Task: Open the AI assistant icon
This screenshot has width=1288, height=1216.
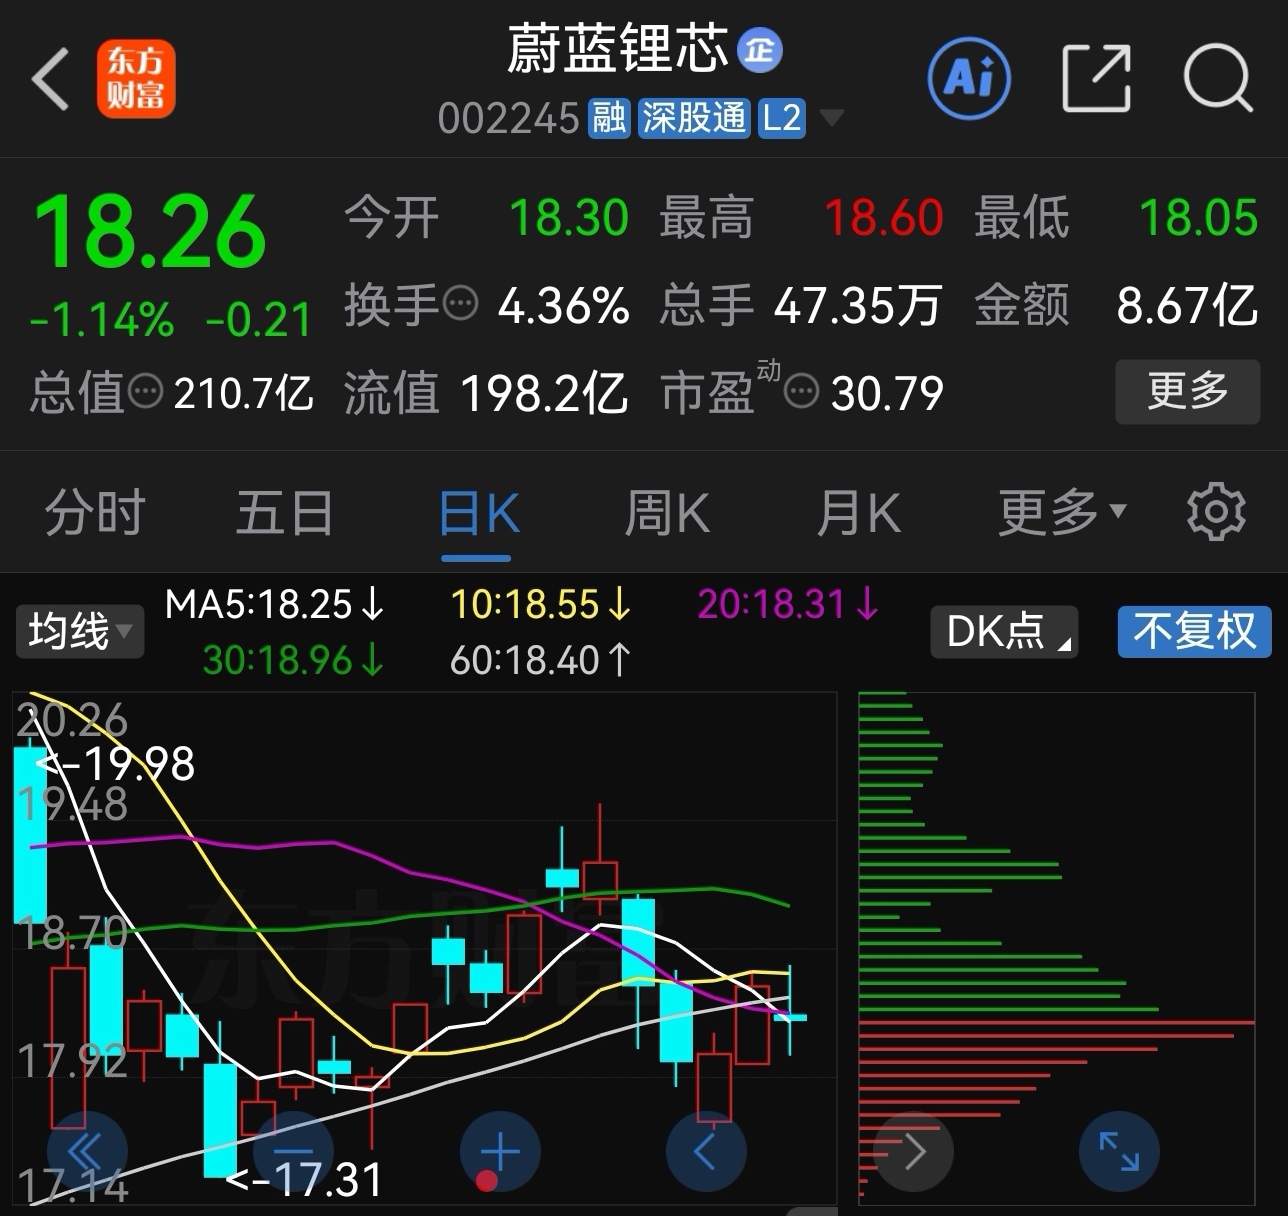Action: point(969,77)
